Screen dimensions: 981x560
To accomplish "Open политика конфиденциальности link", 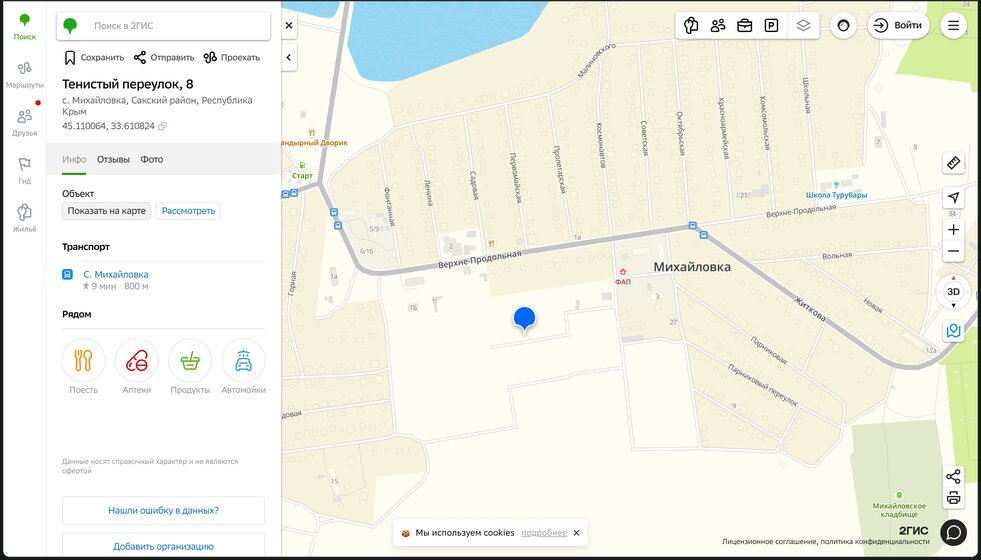I will click(x=875, y=542).
